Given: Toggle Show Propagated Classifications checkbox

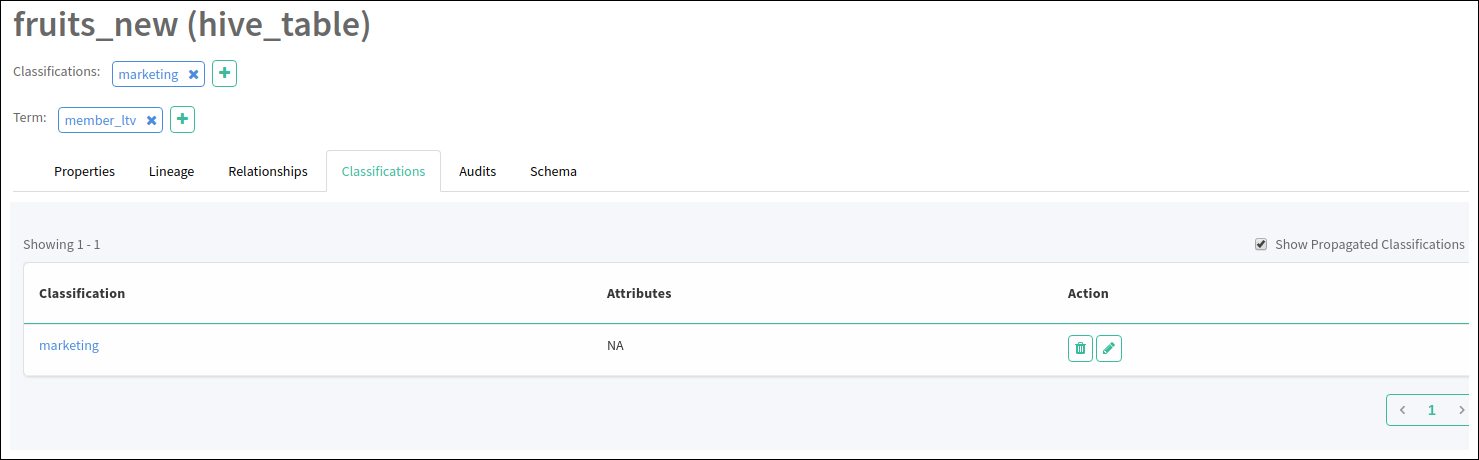Looking at the screenshot, I should 1261,244.
